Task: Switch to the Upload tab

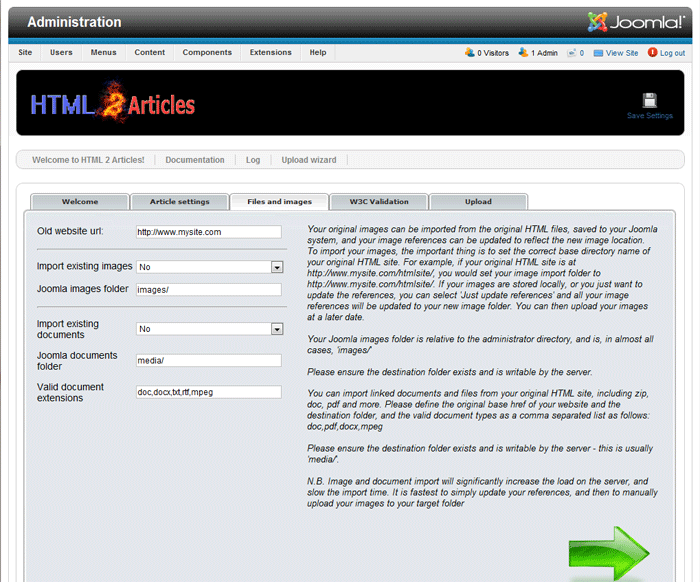Action: coord(478,202)
